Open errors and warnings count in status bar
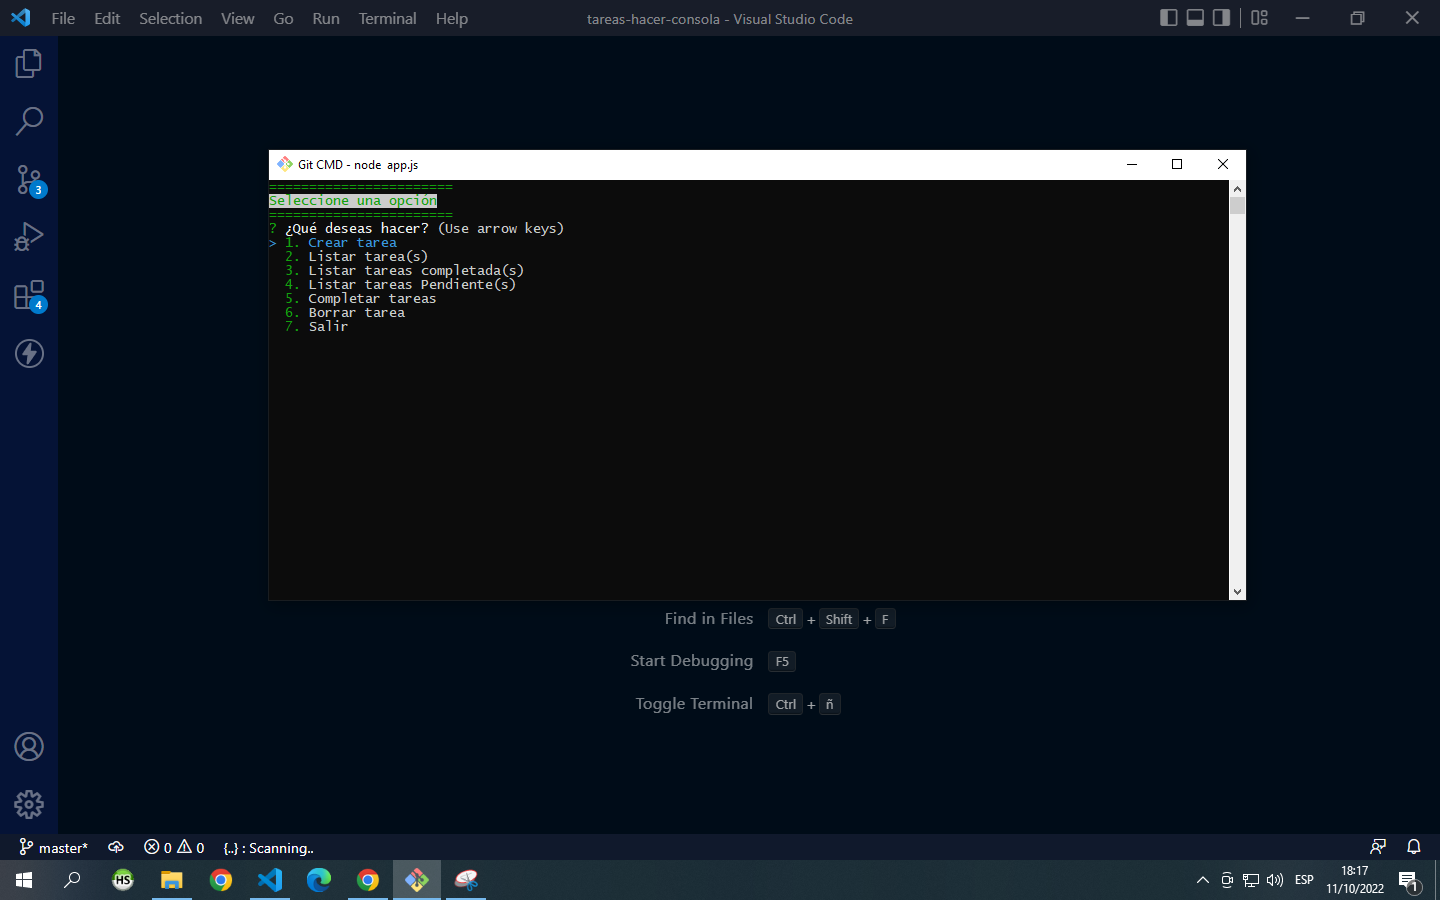Viewport: 1440px width, 900px height. [174, 848]
